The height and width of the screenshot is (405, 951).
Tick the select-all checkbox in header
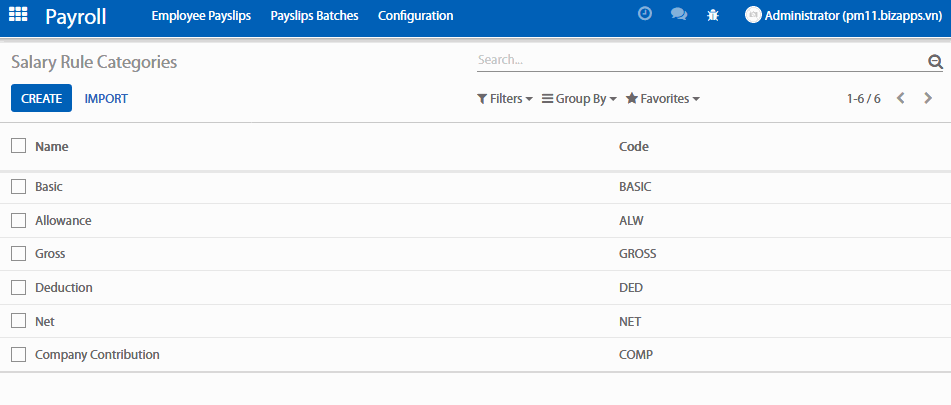tap(18, 146)
